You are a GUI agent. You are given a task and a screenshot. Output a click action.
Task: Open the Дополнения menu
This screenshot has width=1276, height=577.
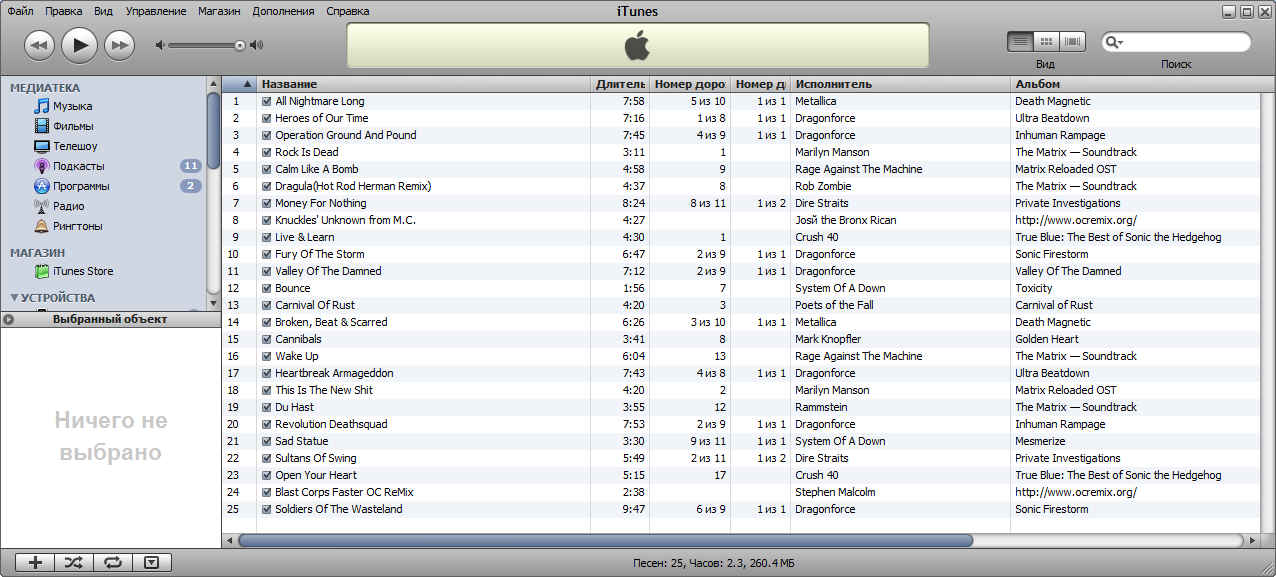pos(284,11)
